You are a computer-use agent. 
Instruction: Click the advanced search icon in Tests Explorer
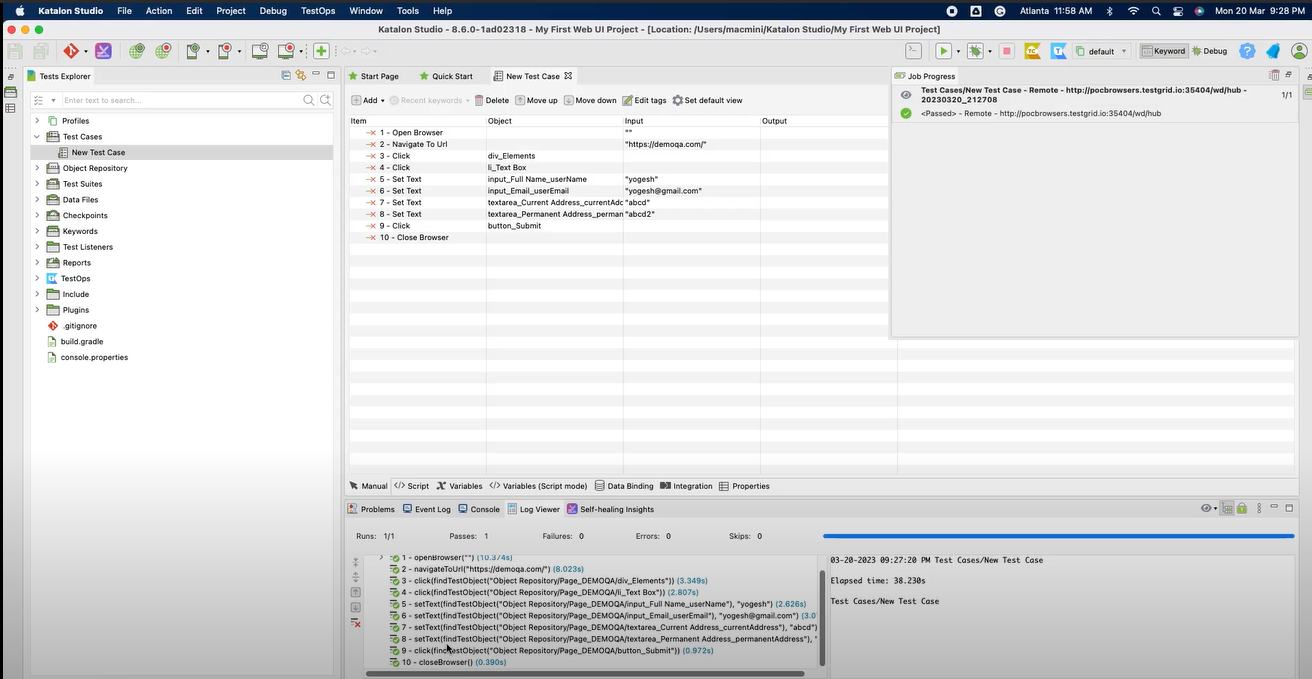[325, 100]
